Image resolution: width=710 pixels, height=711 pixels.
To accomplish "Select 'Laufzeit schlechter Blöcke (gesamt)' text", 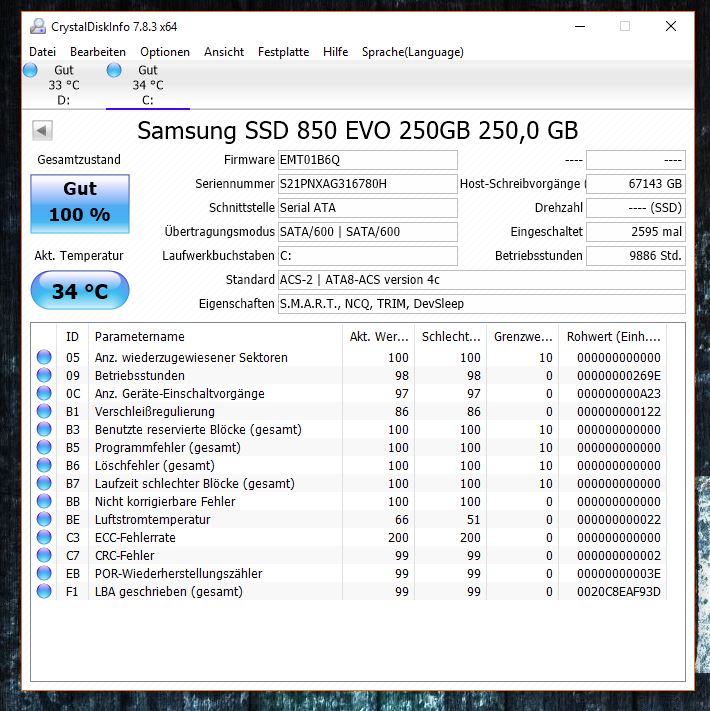I will 195,484.
